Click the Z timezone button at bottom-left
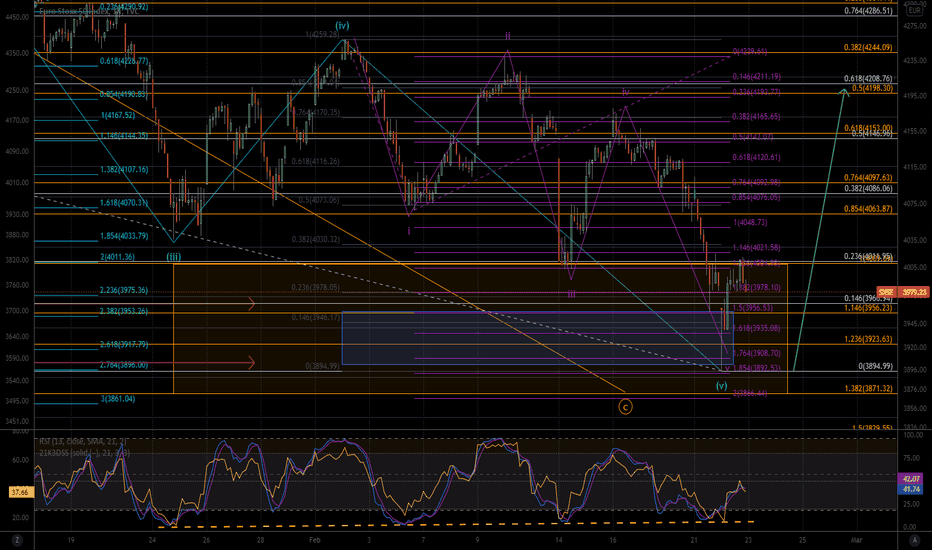 tap(17, 540)
